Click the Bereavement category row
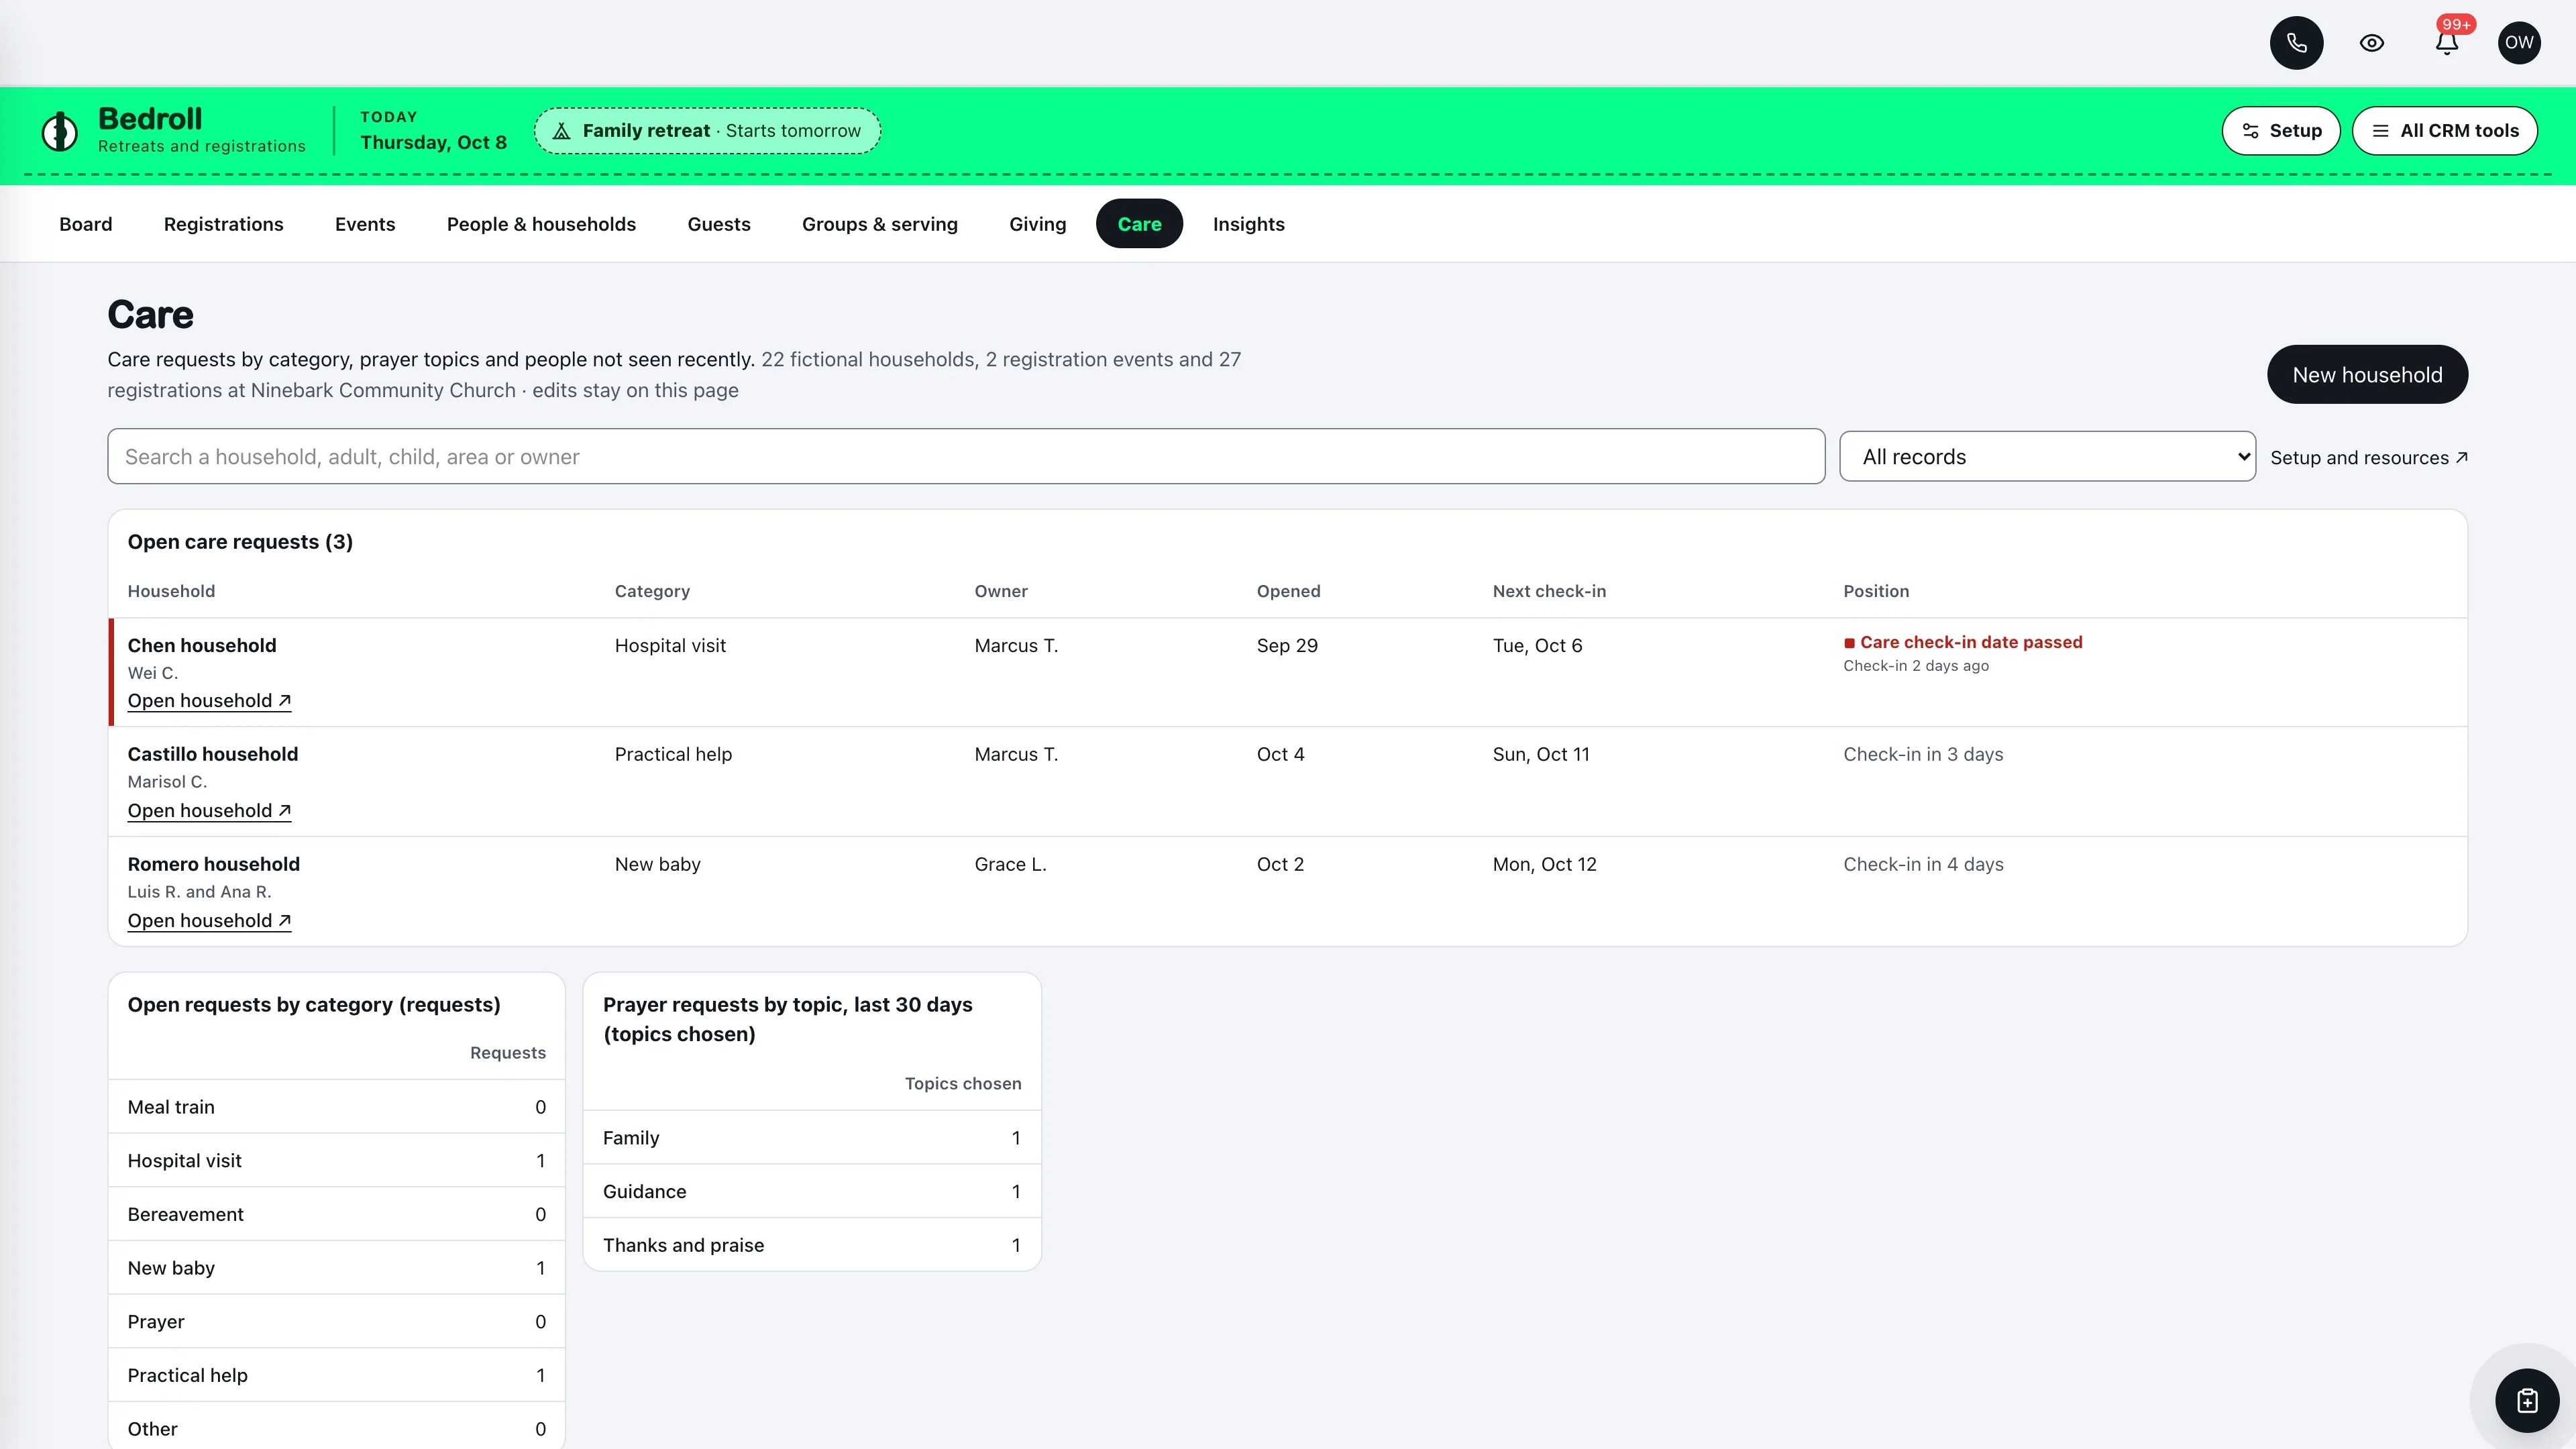2576x1449 pixels. point(337,1215)
